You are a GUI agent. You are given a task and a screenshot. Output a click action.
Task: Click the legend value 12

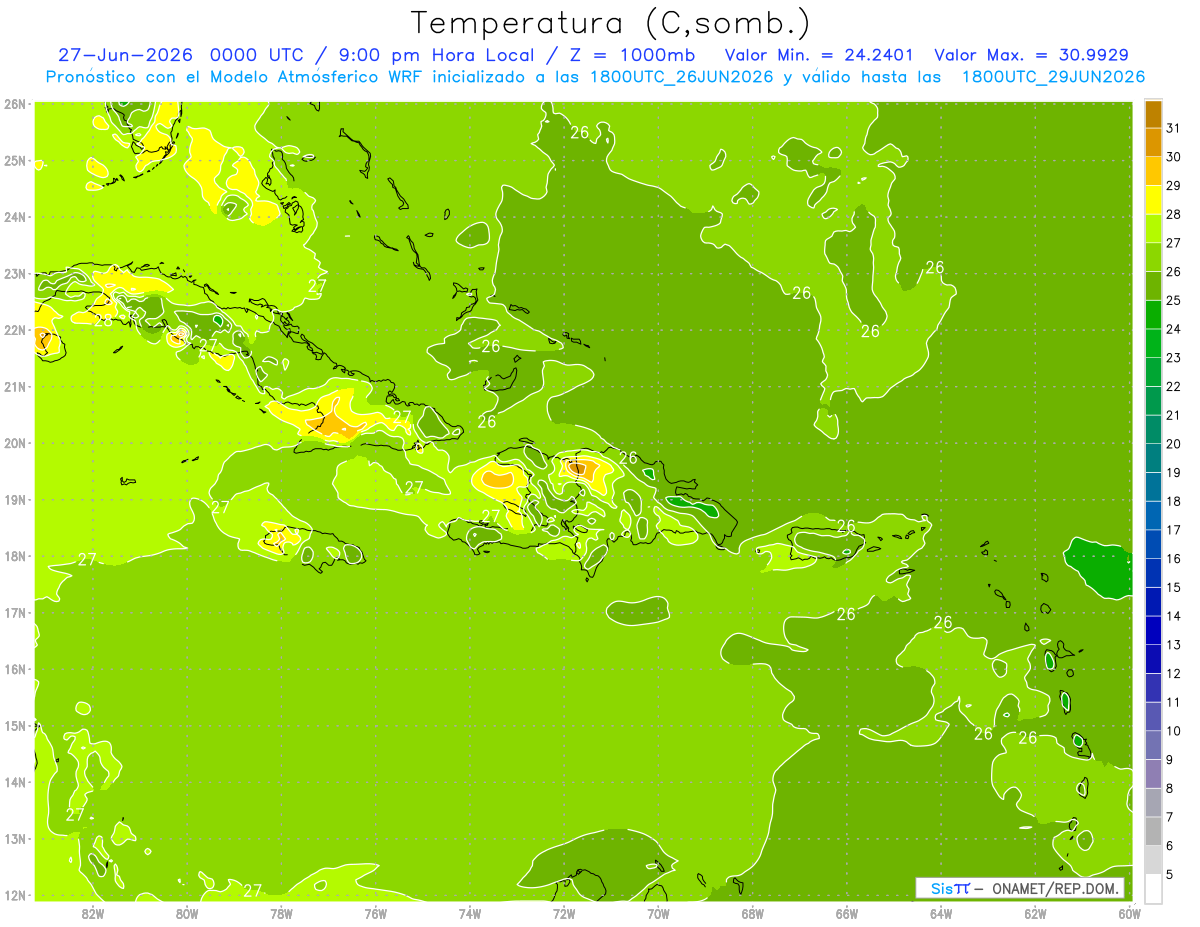click(x=1174, y=674)
